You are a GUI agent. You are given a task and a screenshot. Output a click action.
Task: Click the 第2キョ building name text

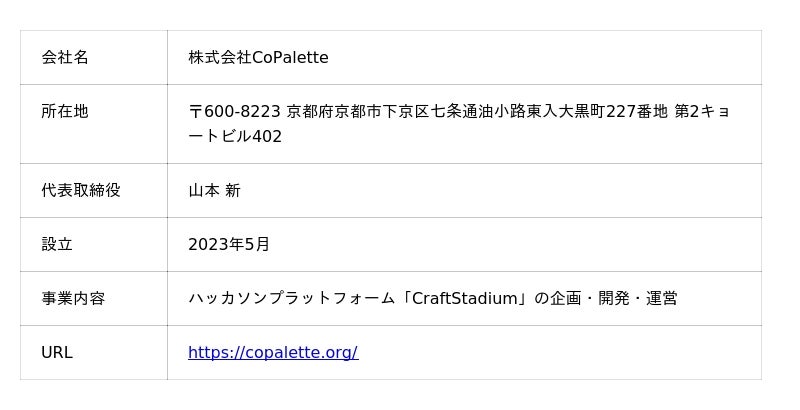coord(702,111)
